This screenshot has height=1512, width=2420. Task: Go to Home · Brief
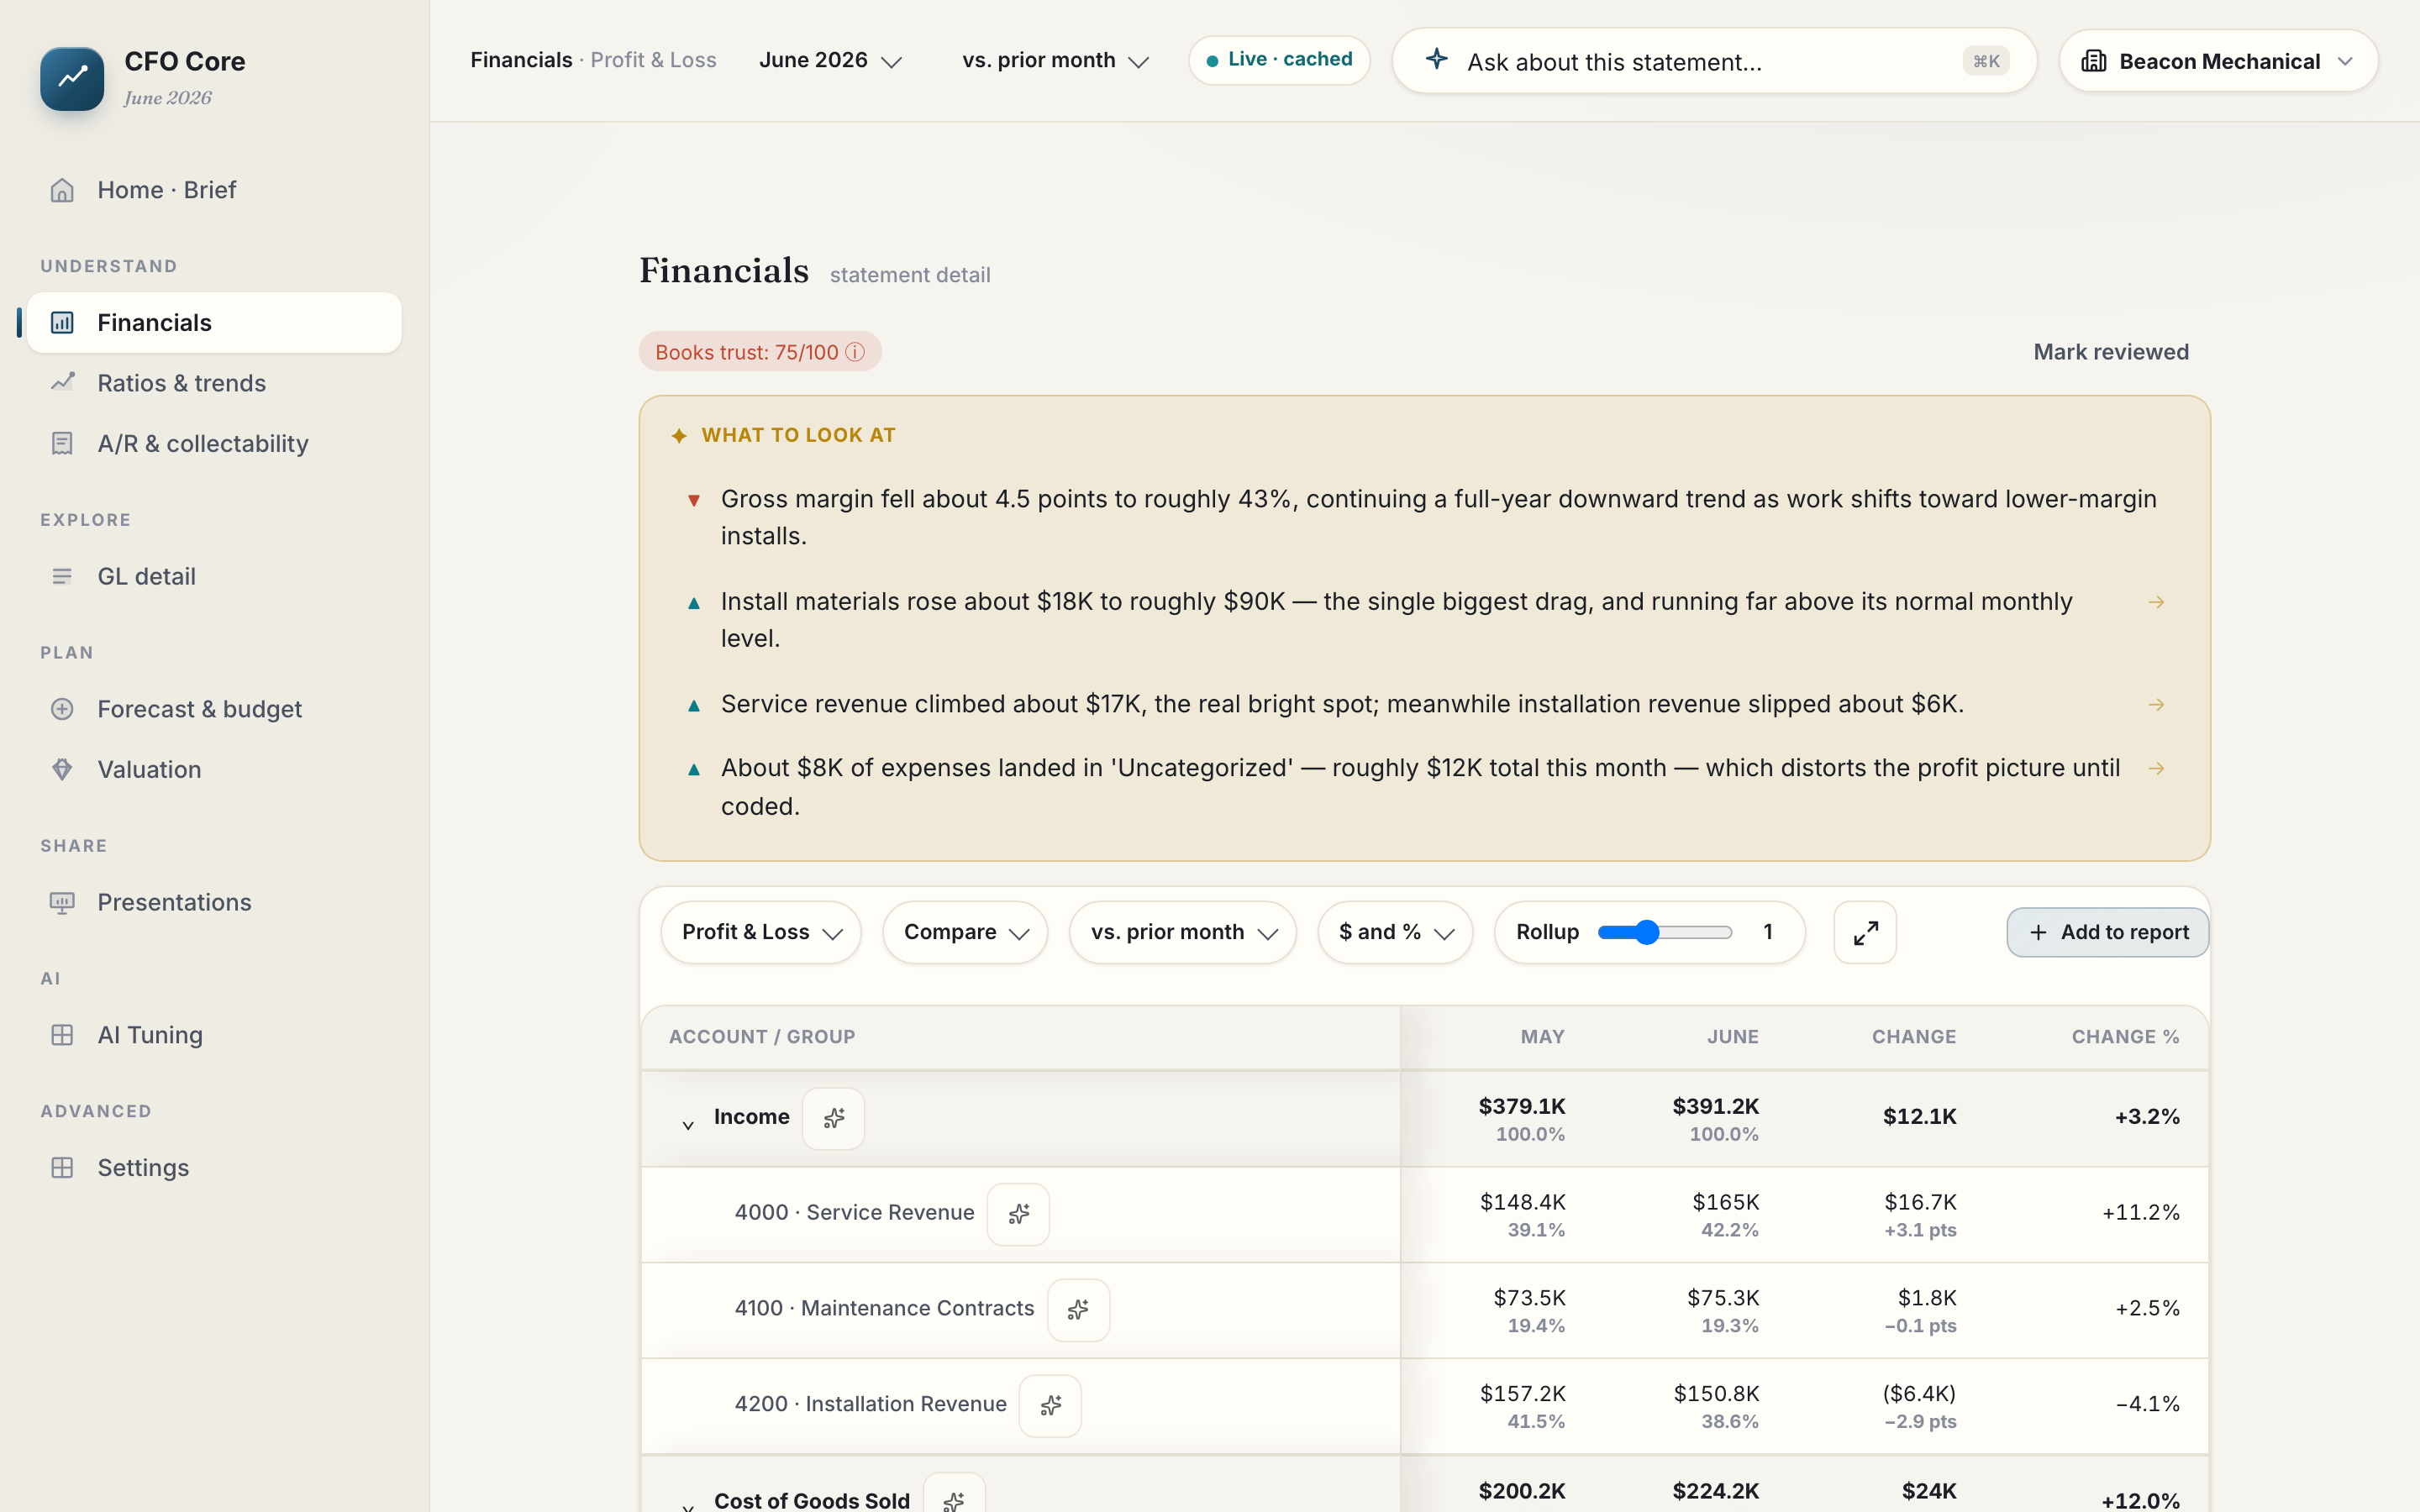(x=214, y=190)
